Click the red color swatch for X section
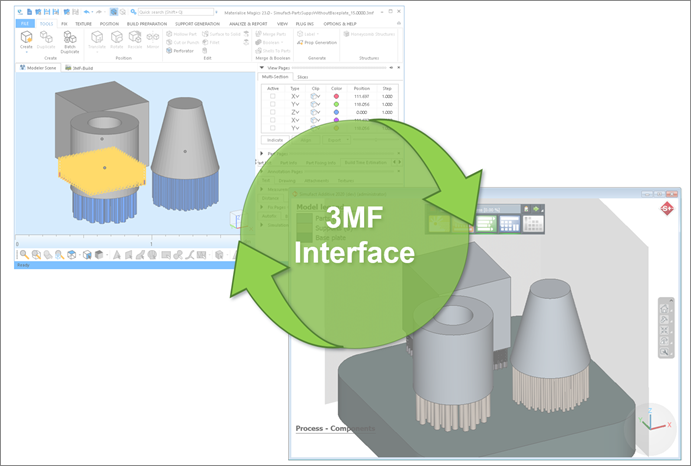Viewport: 691px width, 466px height. (x=337, y=96)
